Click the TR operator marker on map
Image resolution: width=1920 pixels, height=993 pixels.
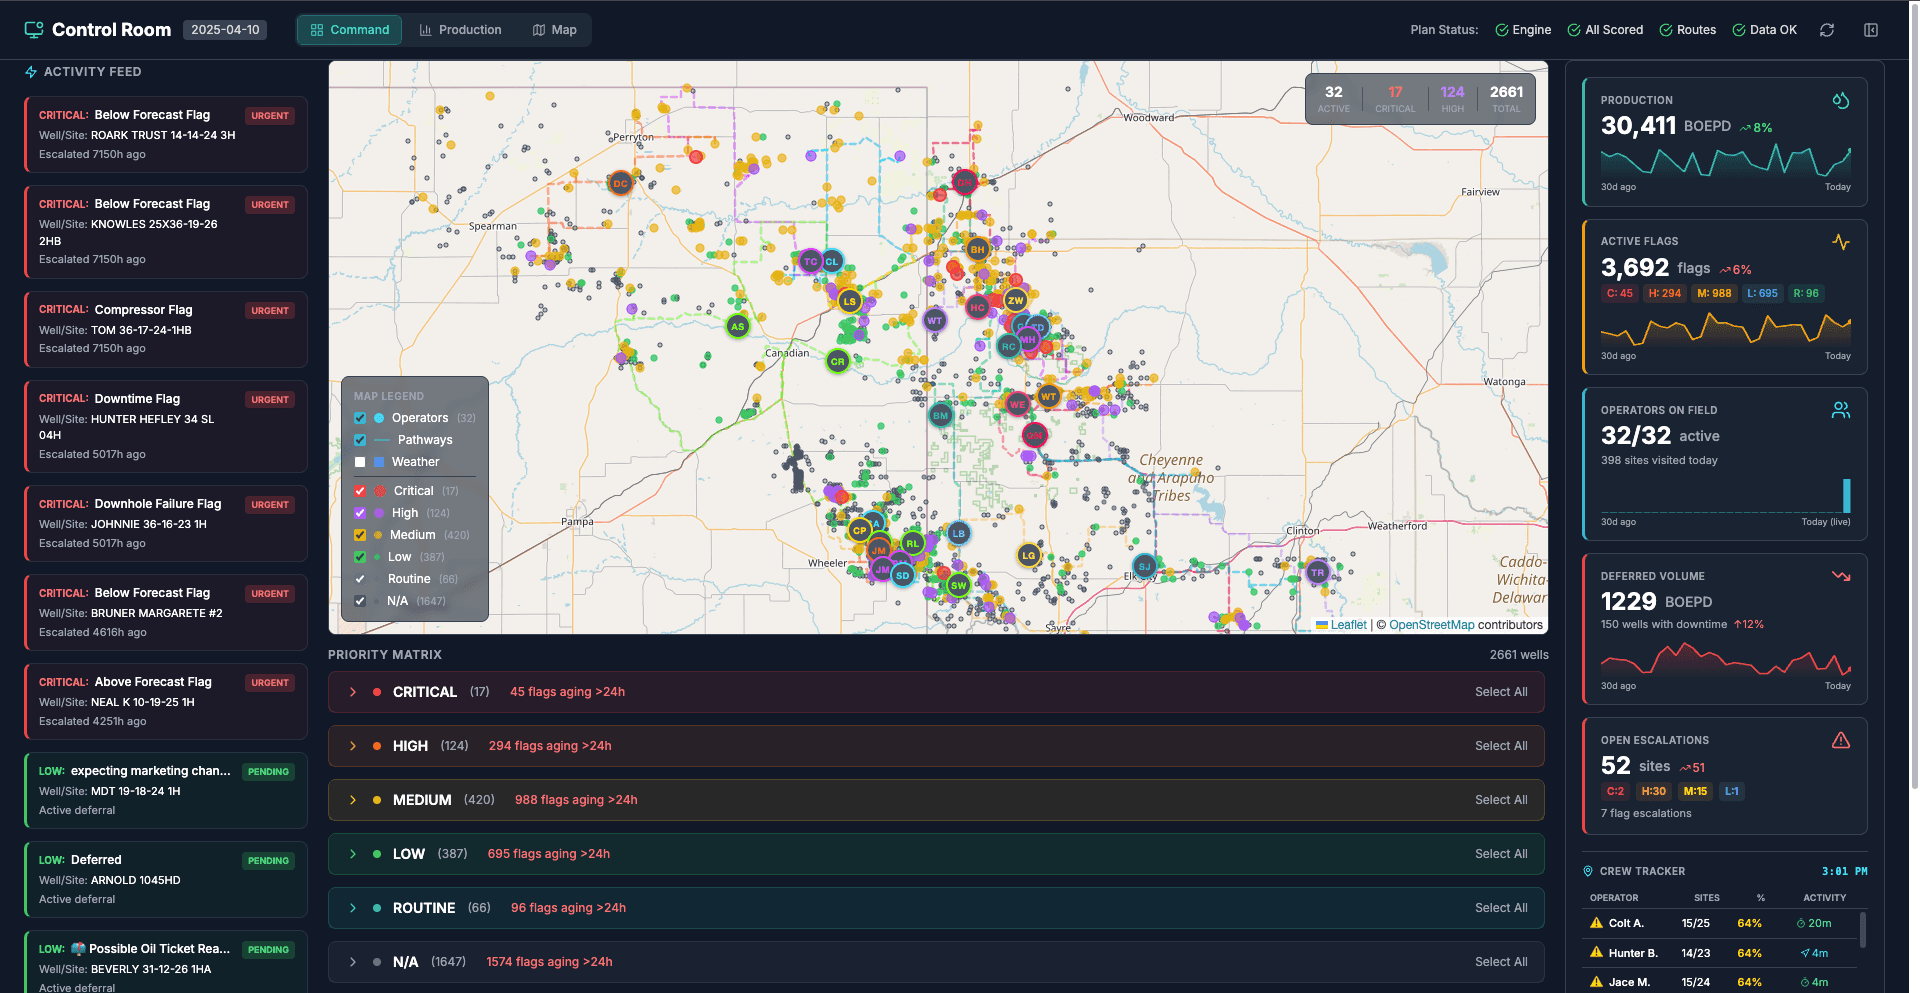point(1318,572)
